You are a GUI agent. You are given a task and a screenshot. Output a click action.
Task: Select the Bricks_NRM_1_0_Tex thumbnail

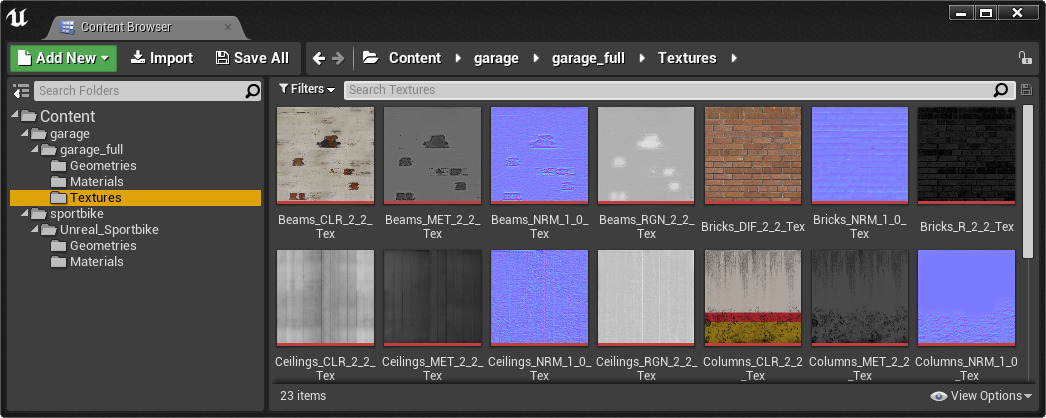859,155
